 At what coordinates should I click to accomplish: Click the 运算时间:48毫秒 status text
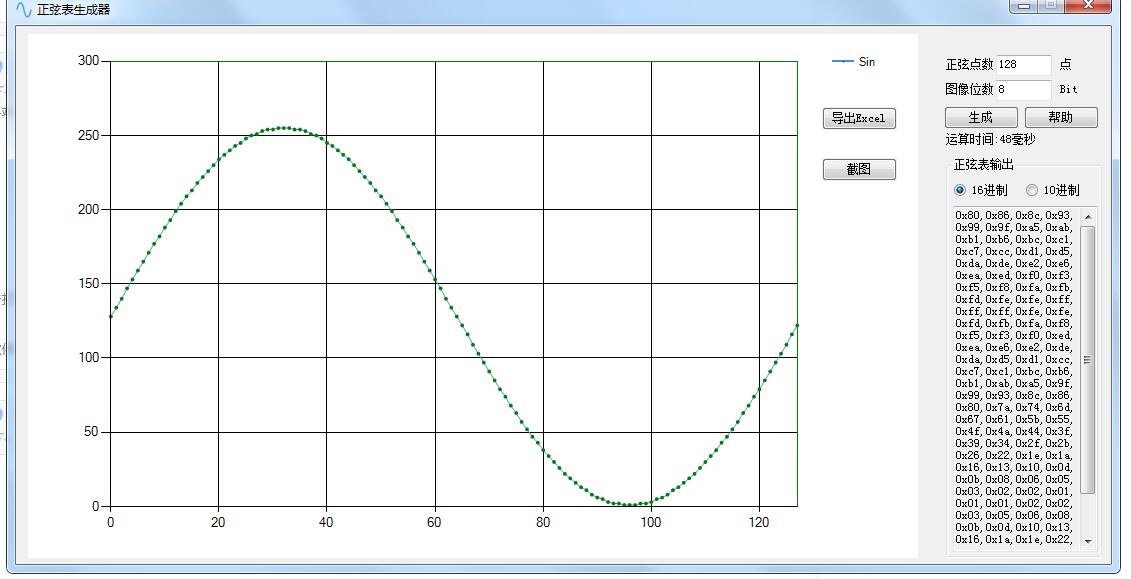pyautogui.click(x=990, y=139)
